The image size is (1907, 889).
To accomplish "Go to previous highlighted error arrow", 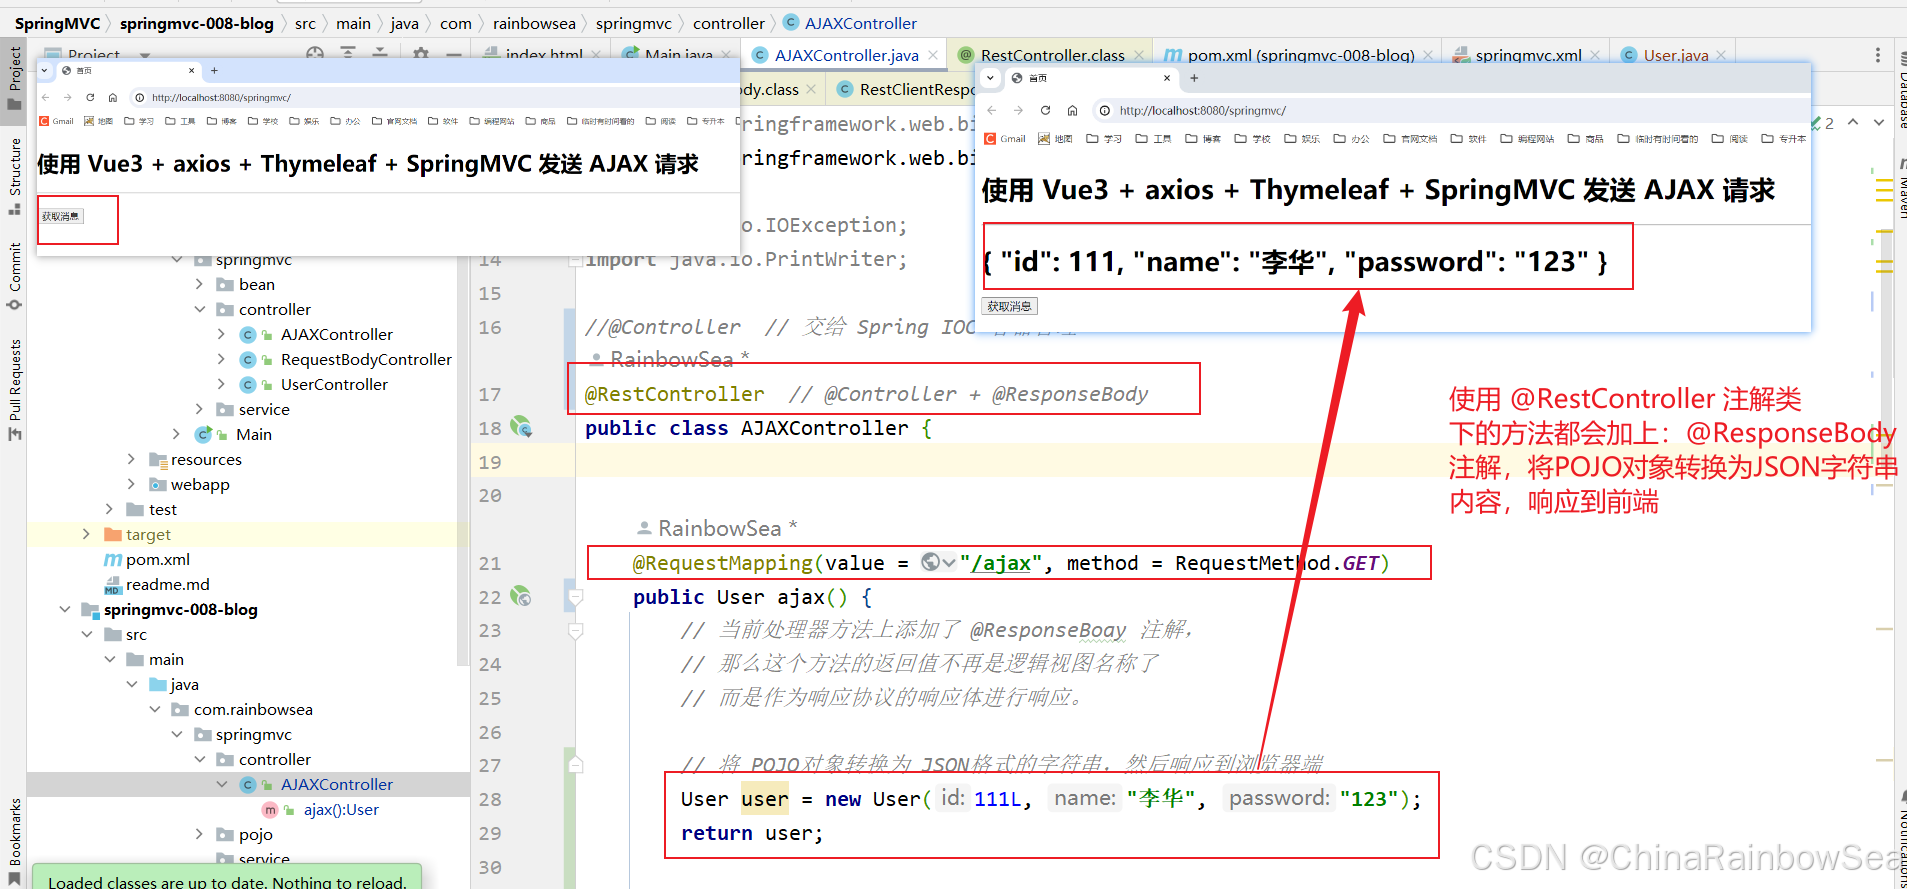I will point(1853,122).
